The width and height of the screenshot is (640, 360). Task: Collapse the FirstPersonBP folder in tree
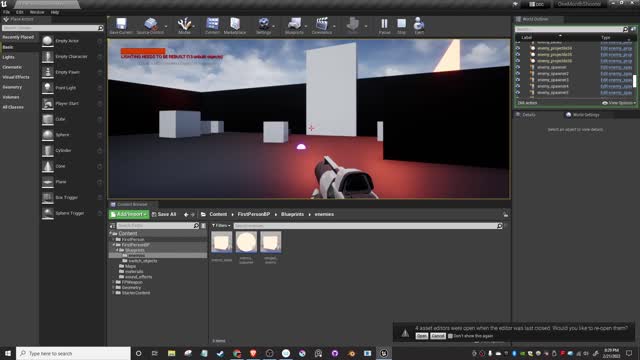pos(114,245)
